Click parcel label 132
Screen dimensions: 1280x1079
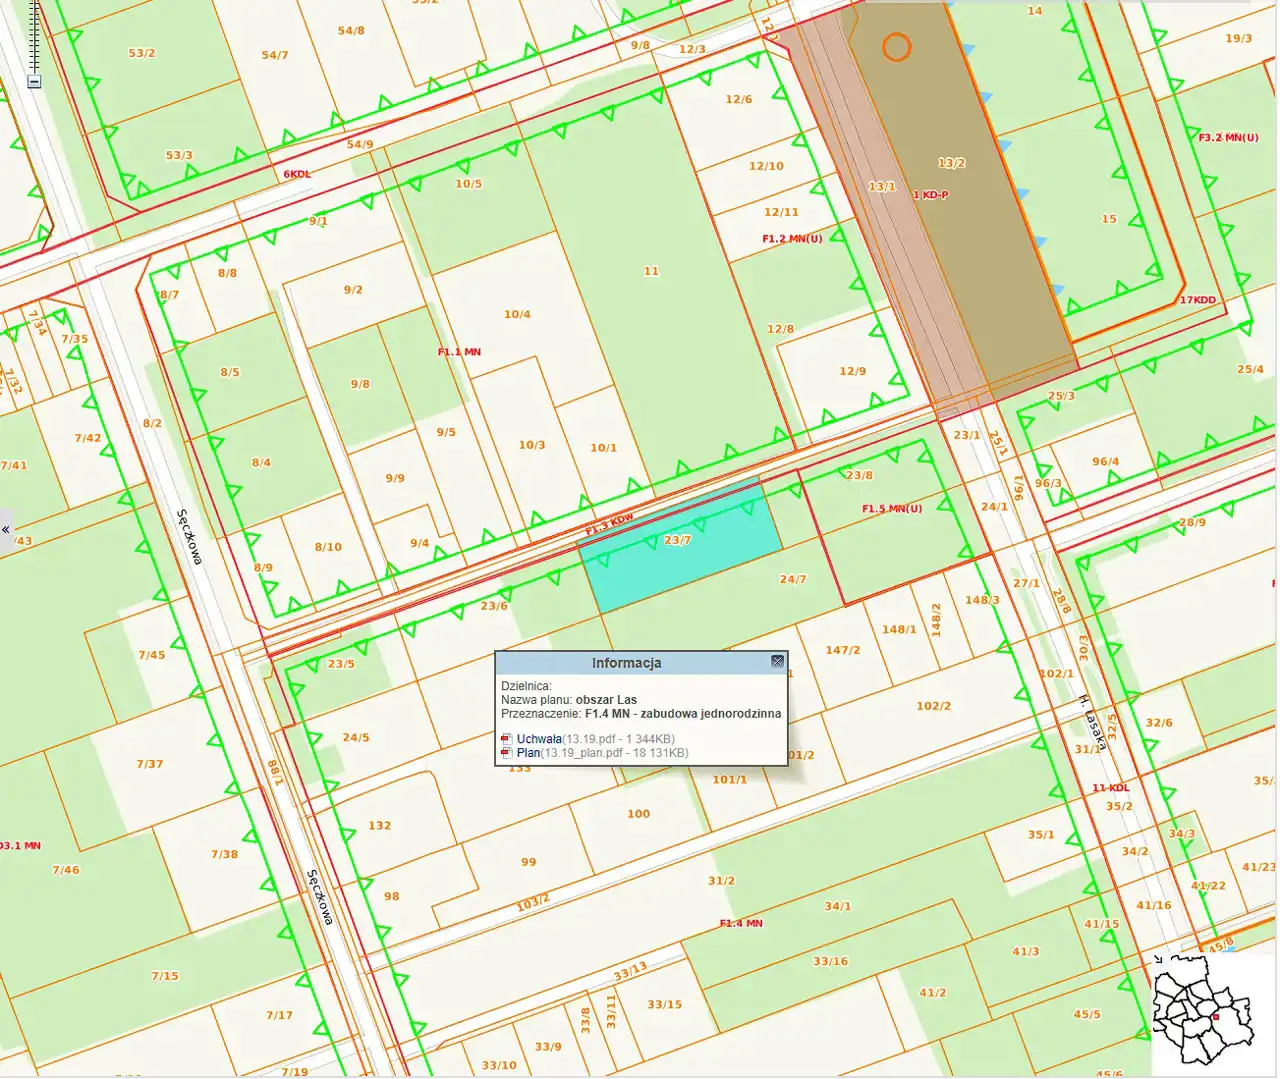pos(380,826)
